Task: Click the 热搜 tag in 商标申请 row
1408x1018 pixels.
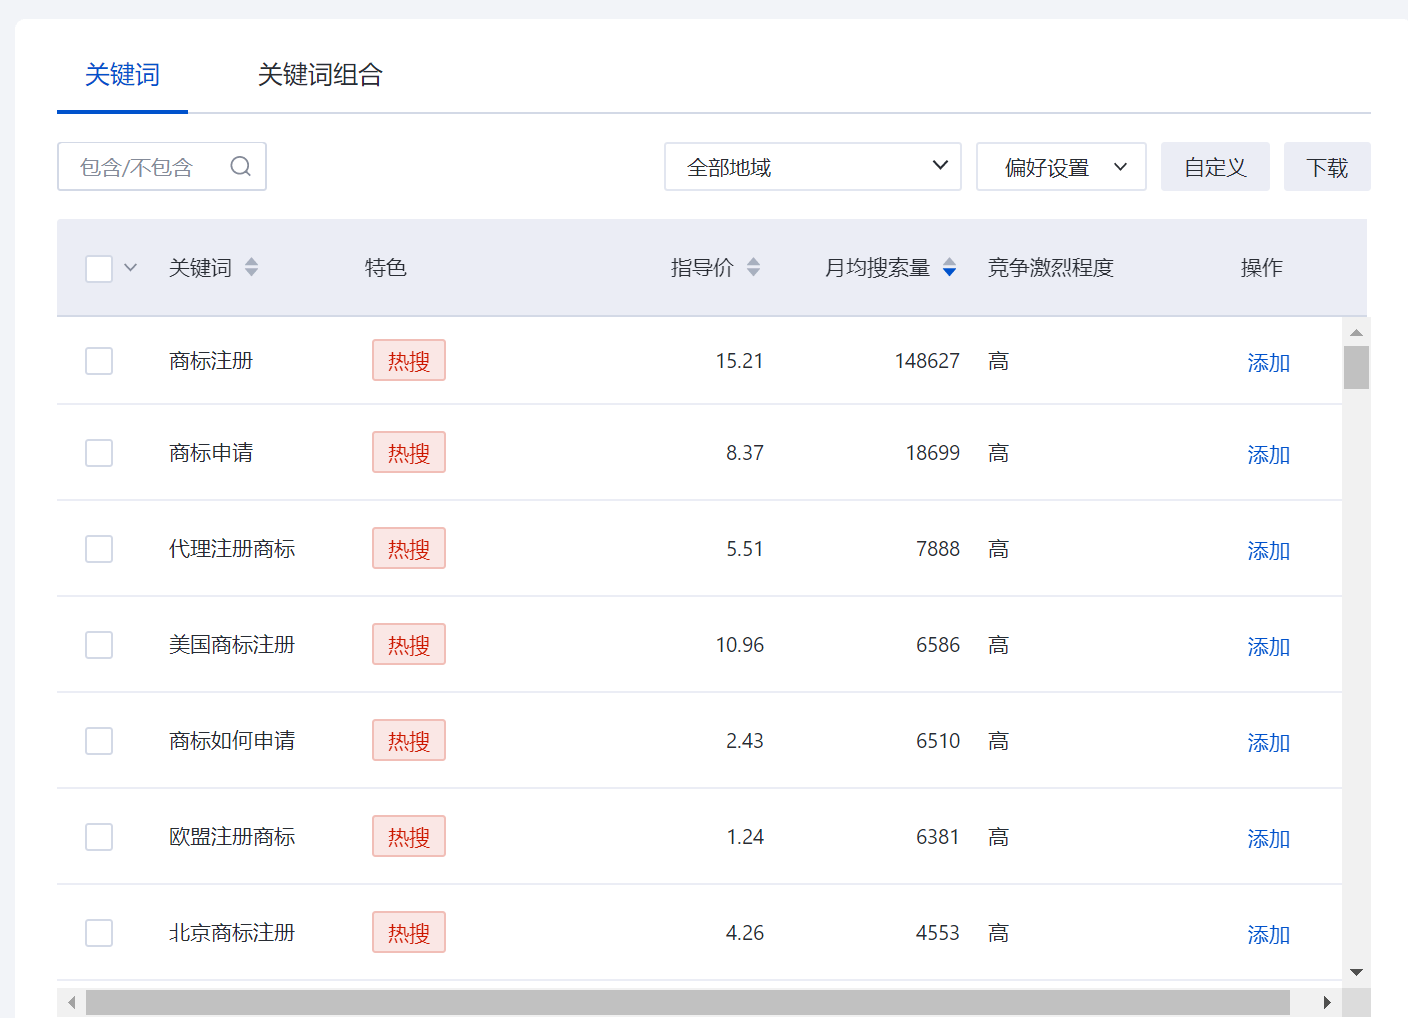Action: [409, 452]
